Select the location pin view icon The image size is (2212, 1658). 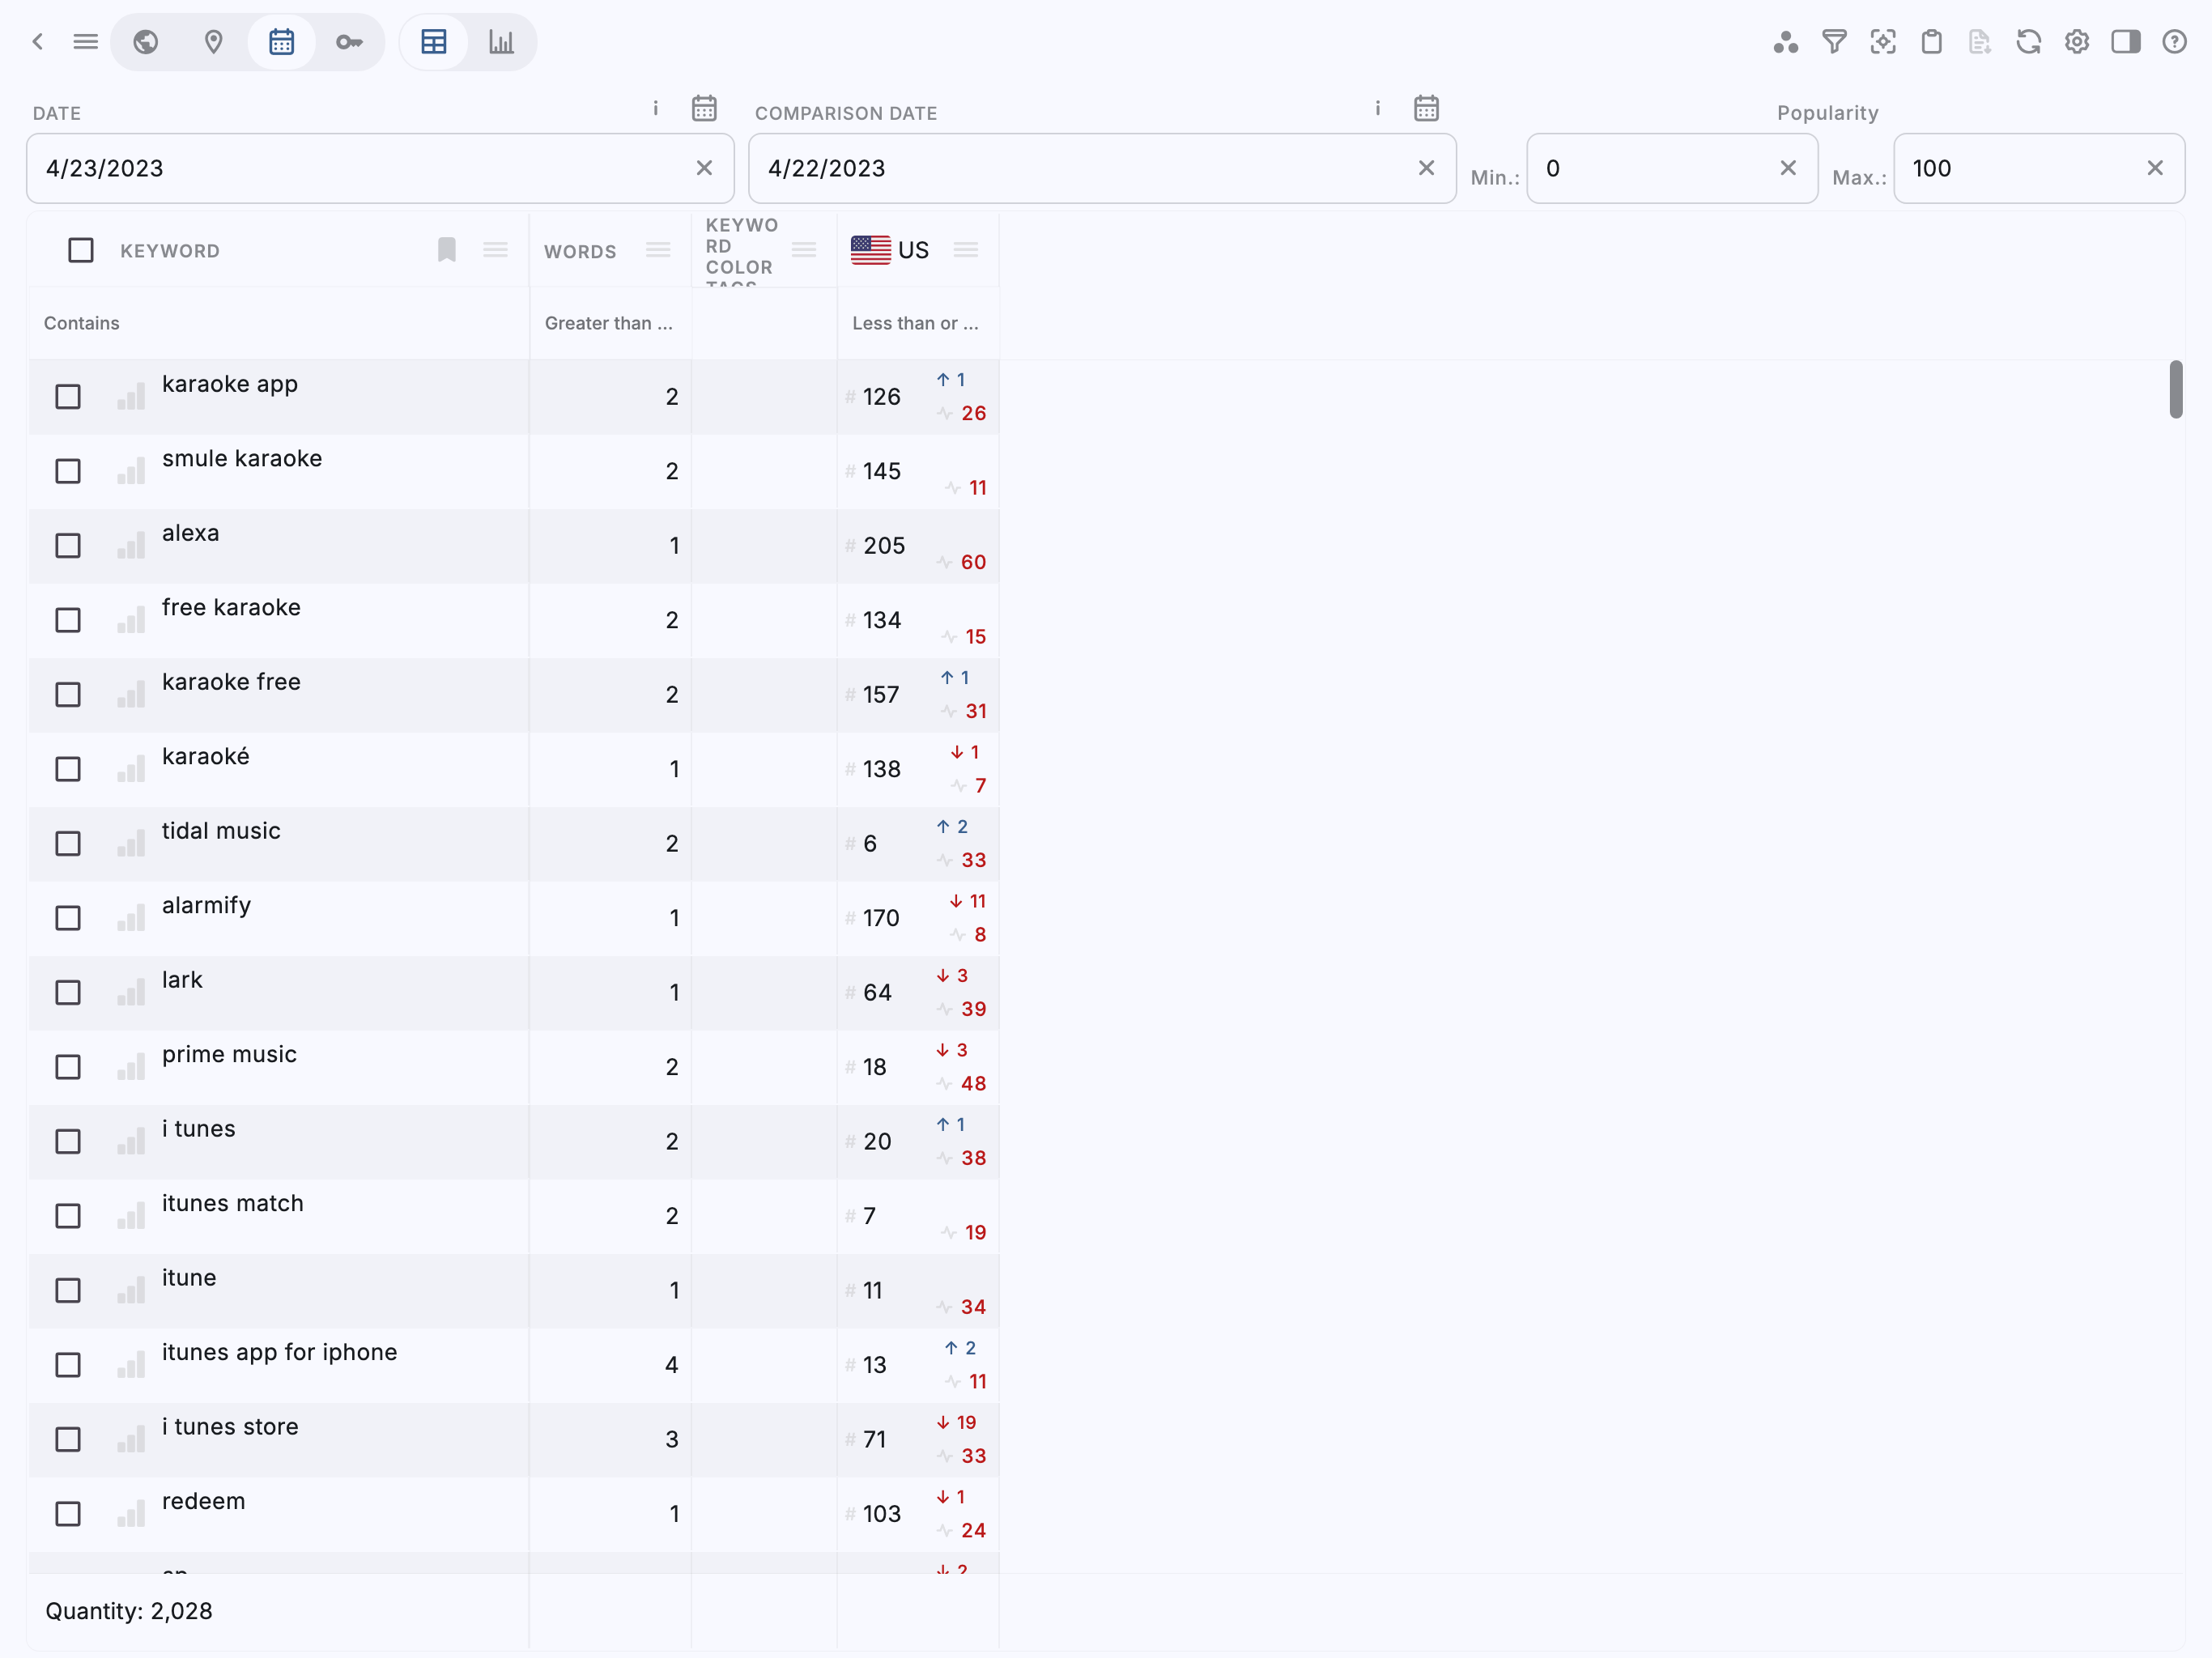213,42
